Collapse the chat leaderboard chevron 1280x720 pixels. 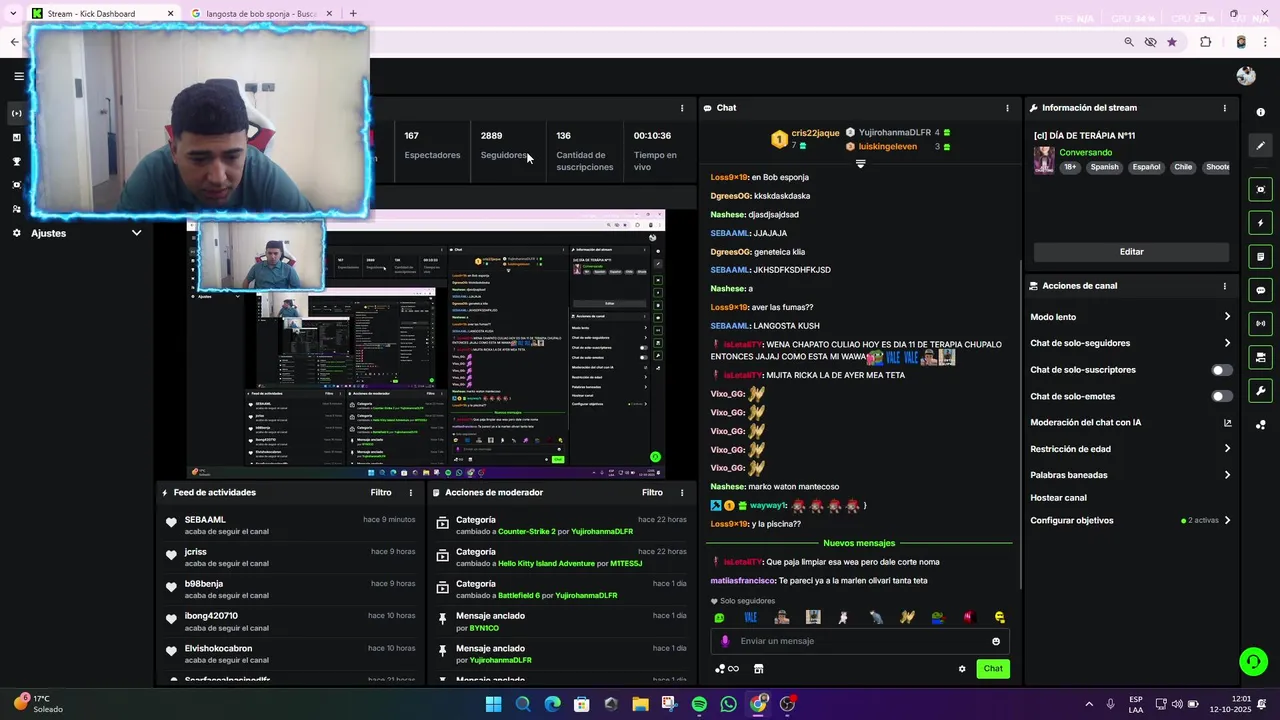[x=860, y=164]
